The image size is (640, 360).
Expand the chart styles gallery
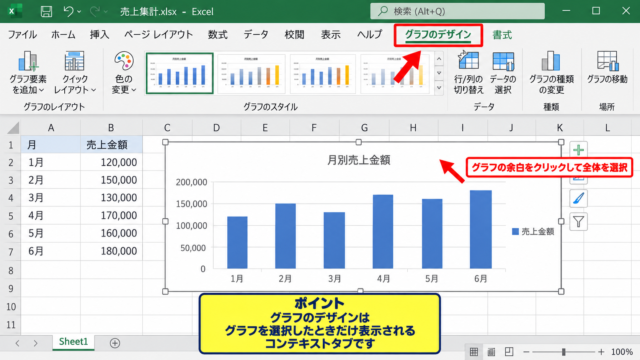point(439,87)
